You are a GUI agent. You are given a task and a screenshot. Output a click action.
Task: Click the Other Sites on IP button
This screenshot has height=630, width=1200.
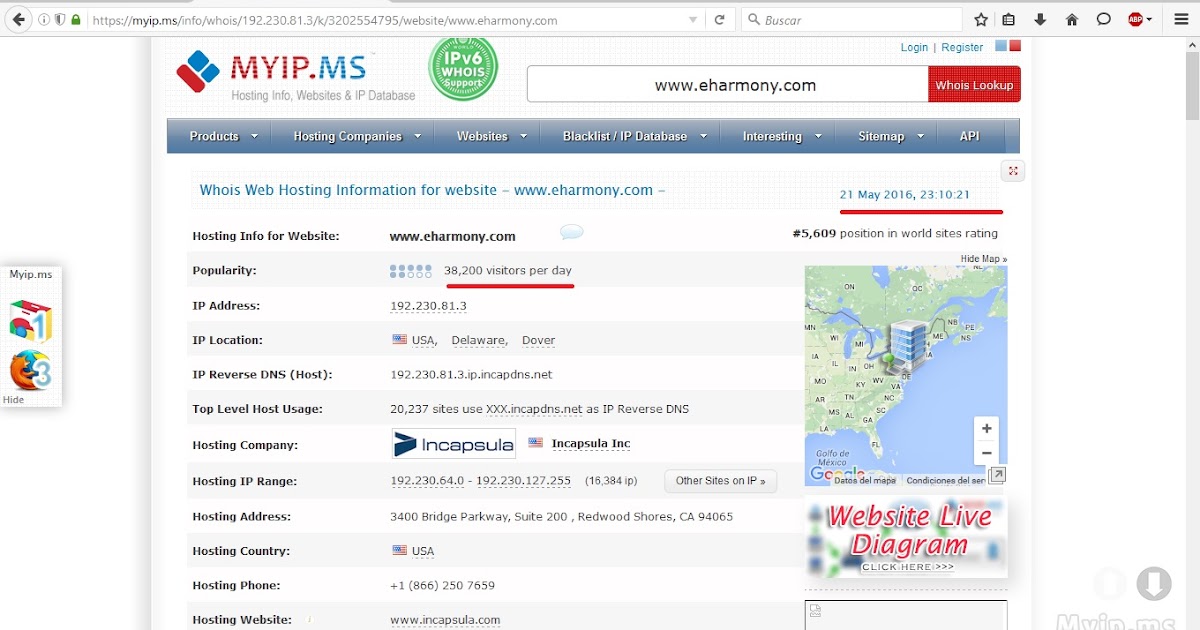(720, 481)
